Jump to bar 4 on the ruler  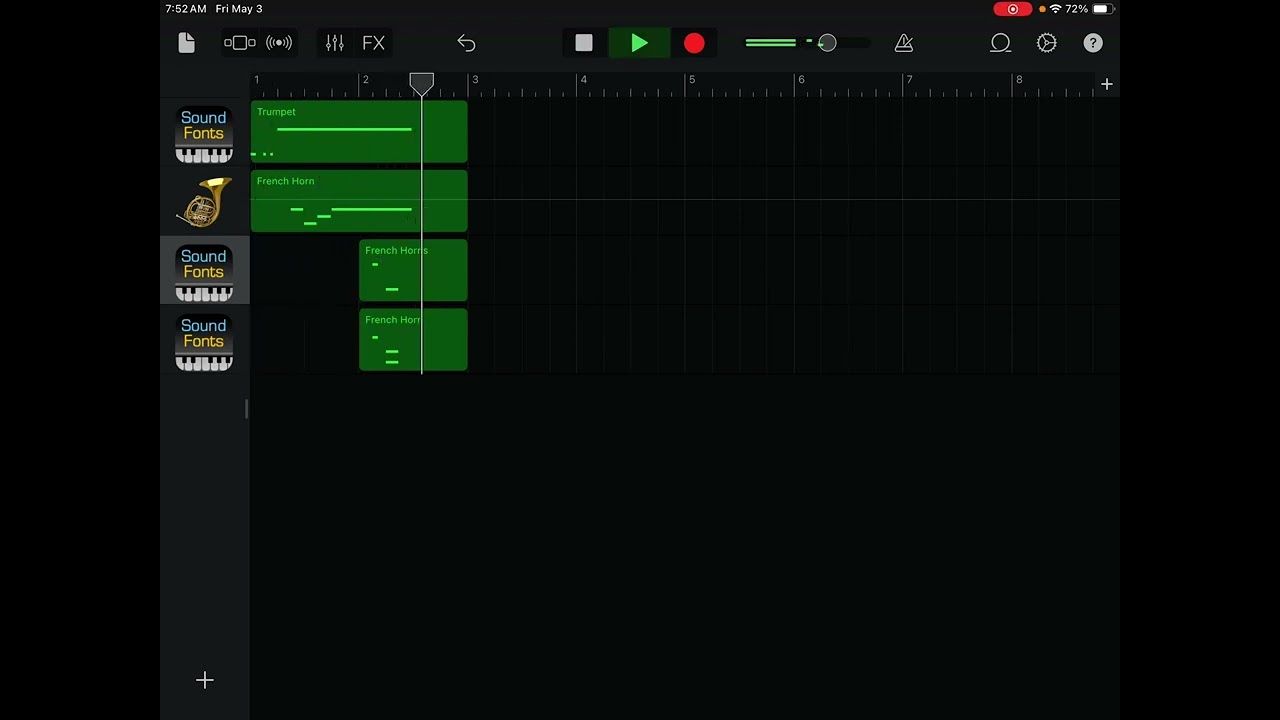coord(584,80)
